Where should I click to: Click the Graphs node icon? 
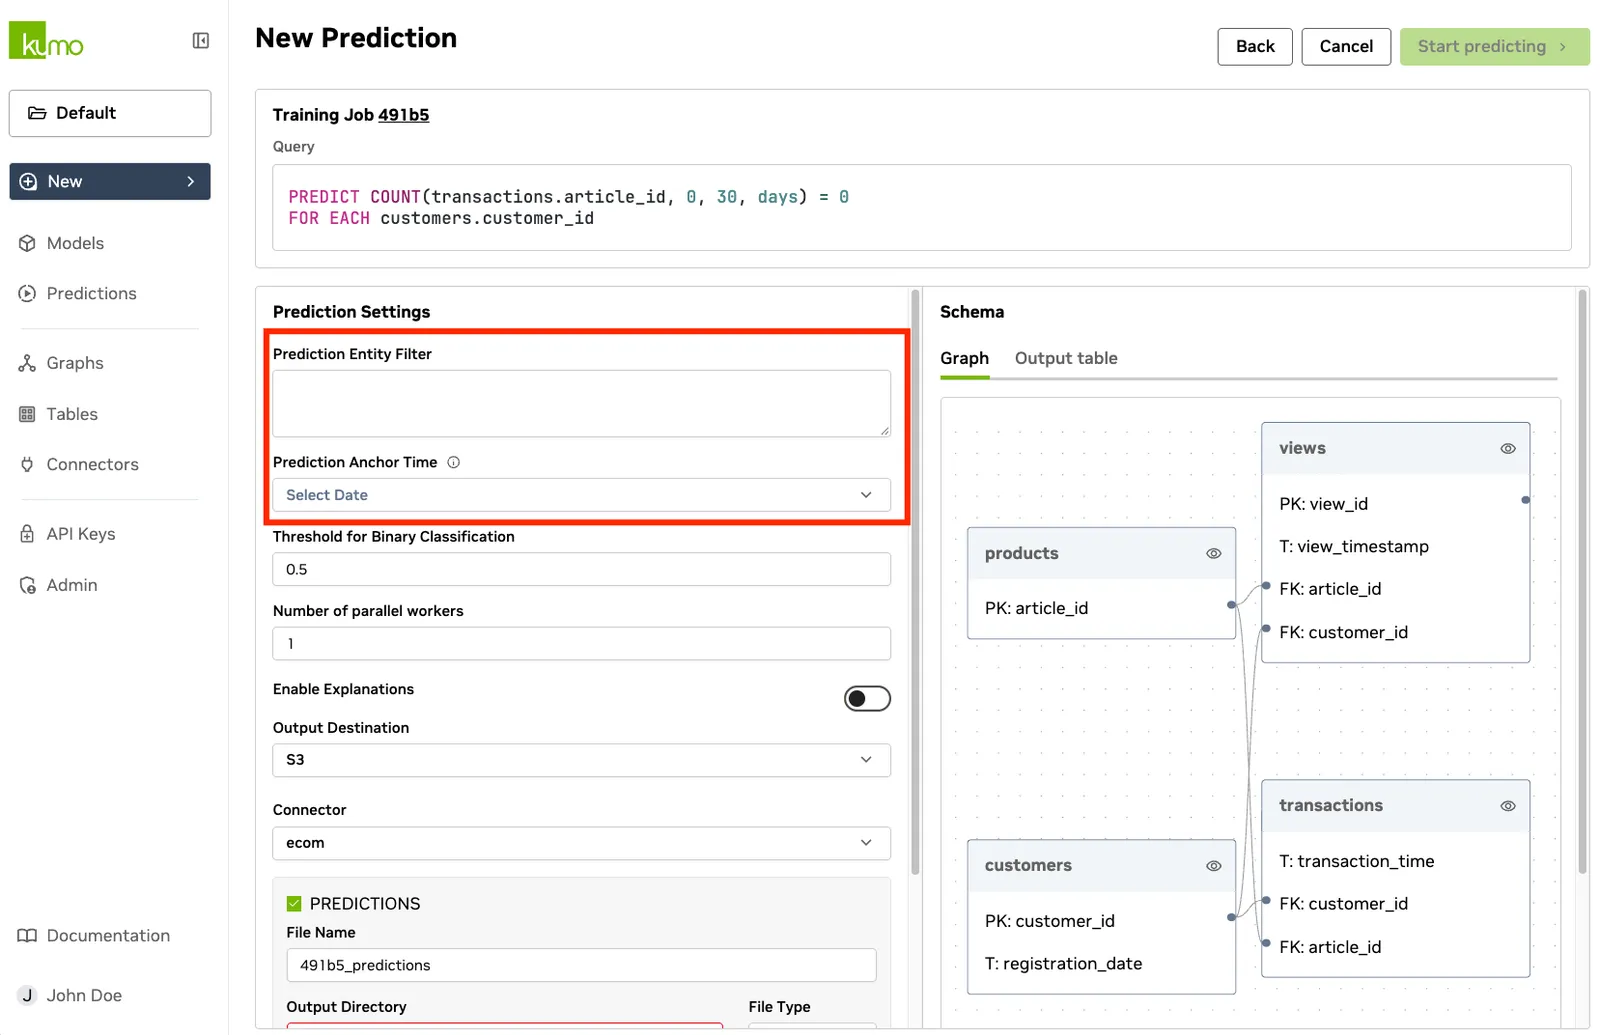pos(27,363)
